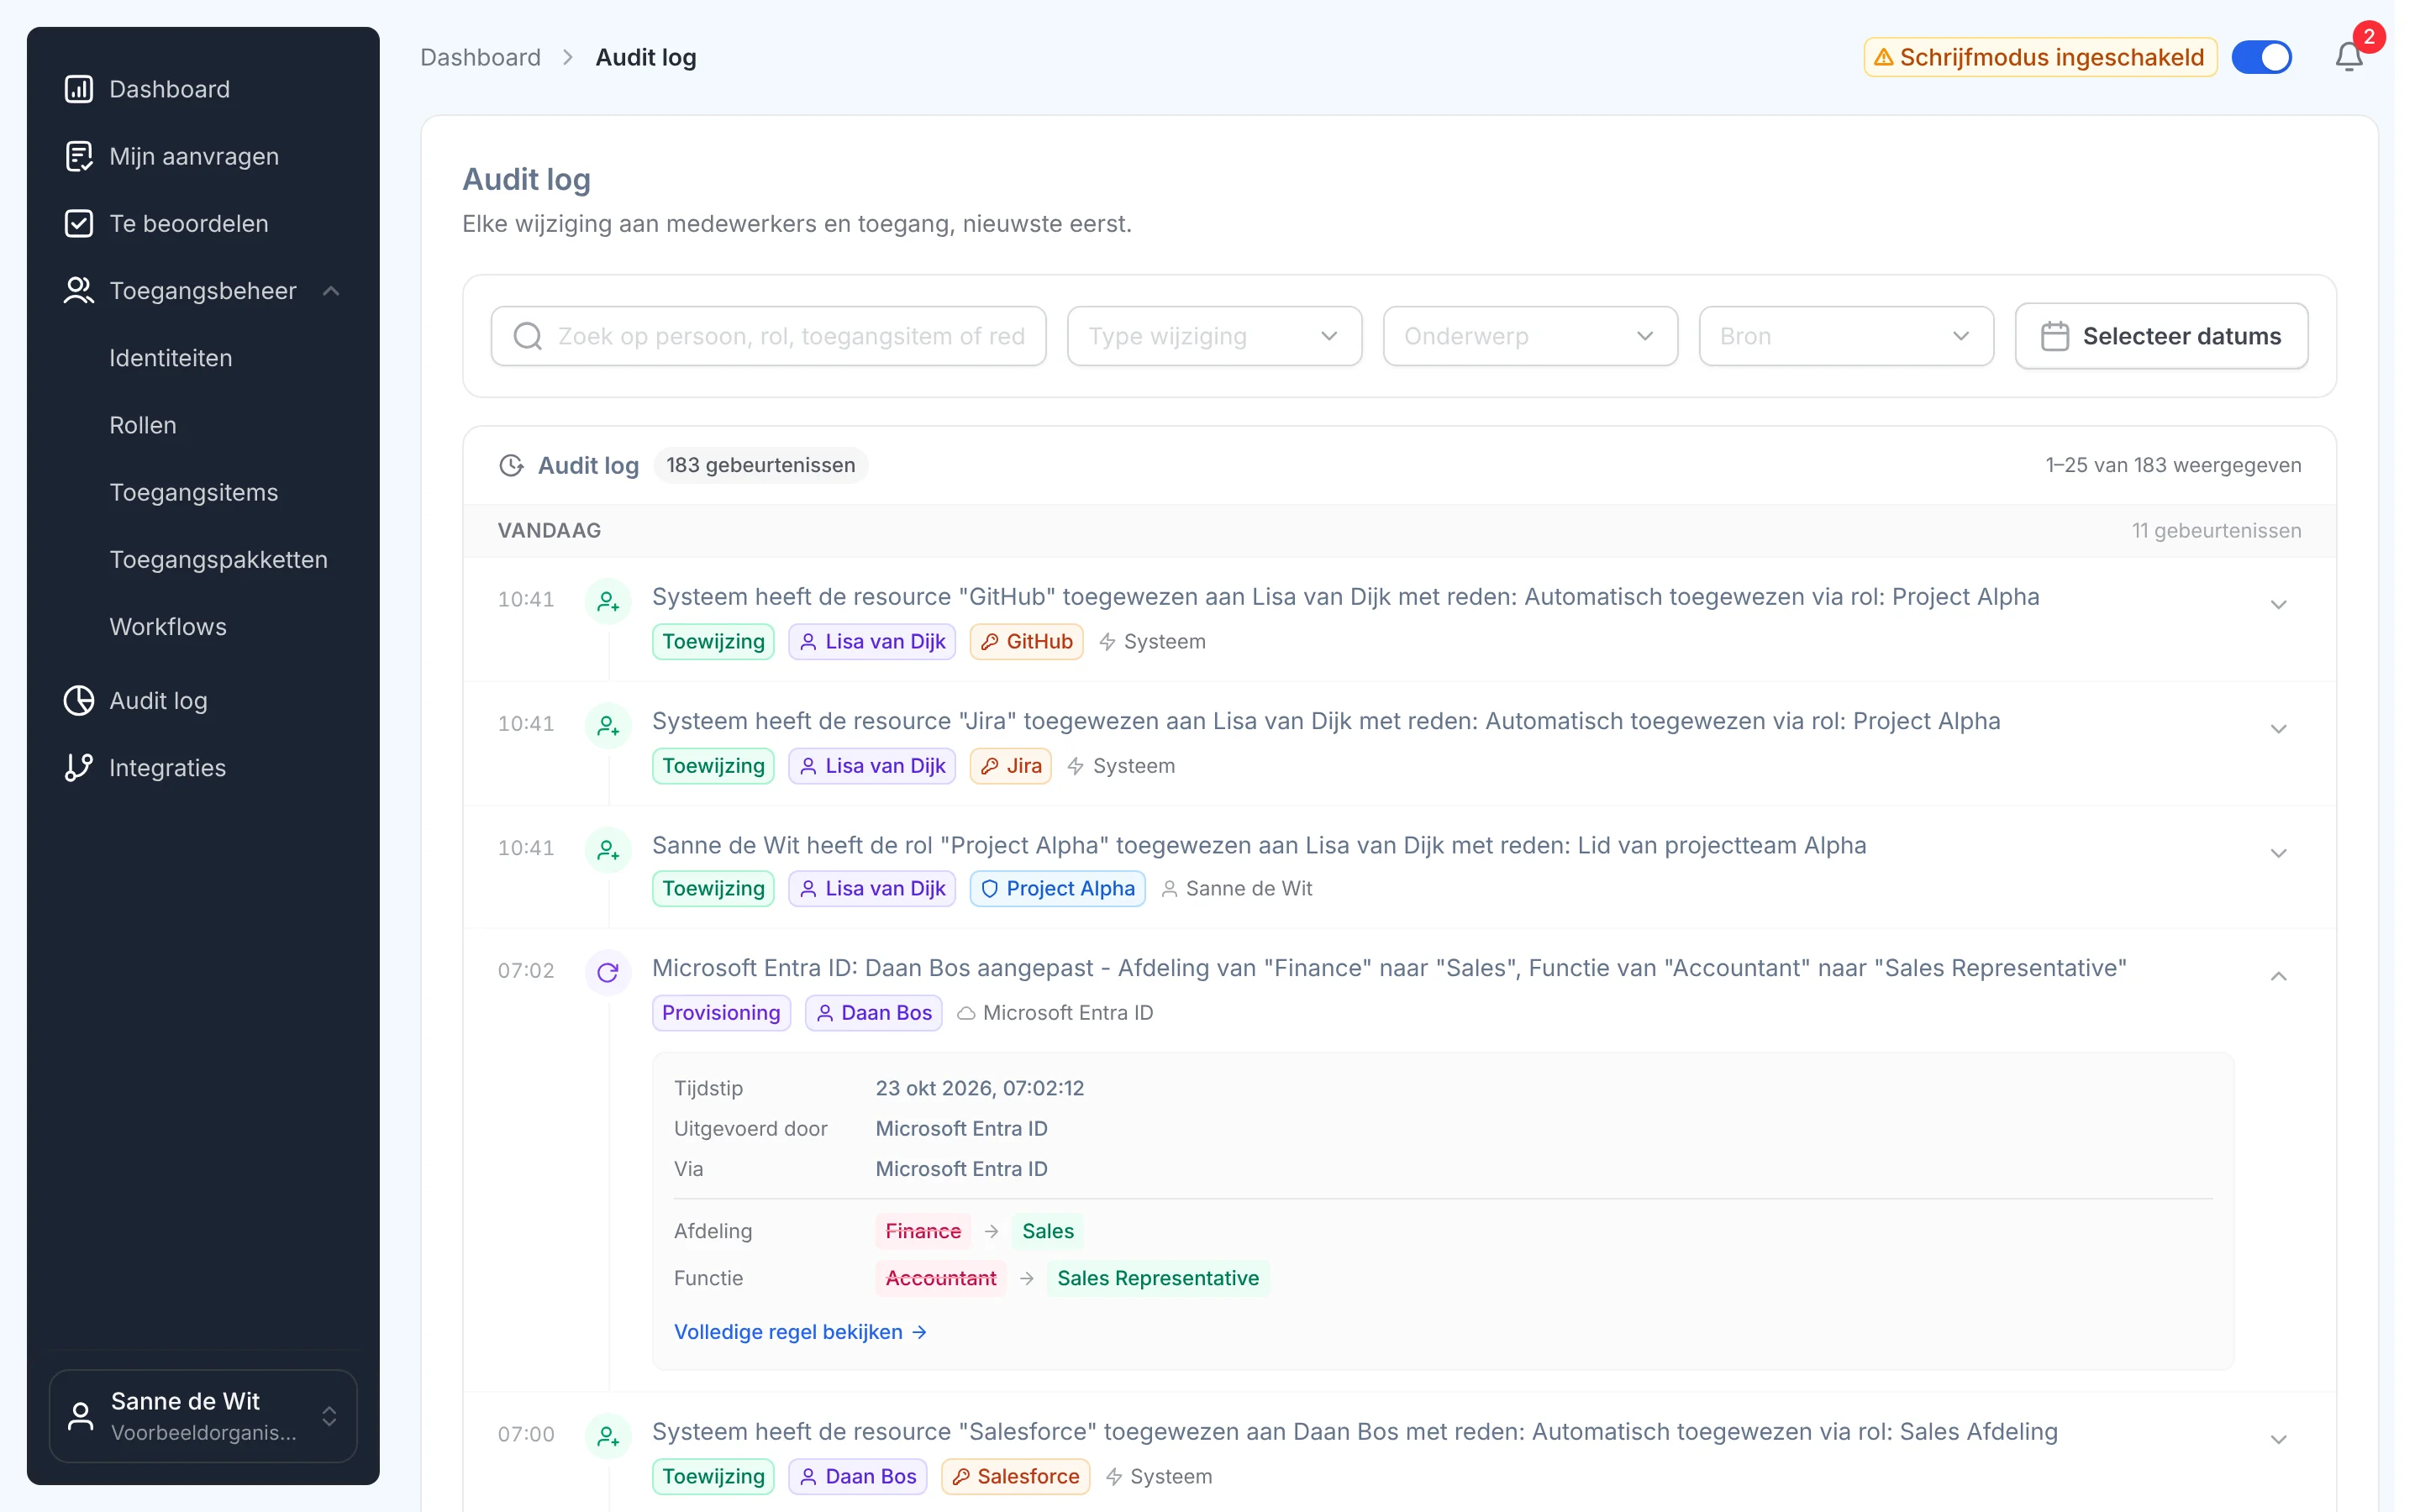Click the user avatar icon for Sanne de Wit
2420x1512 pixels.
coord(80,1415)
